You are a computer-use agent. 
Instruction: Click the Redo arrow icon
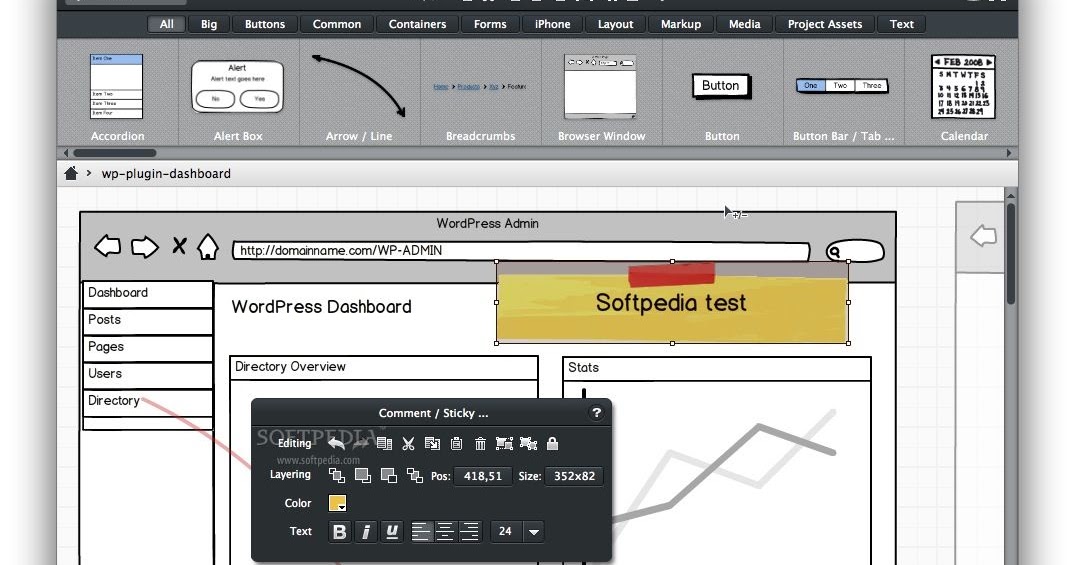[x=361, y=444]
